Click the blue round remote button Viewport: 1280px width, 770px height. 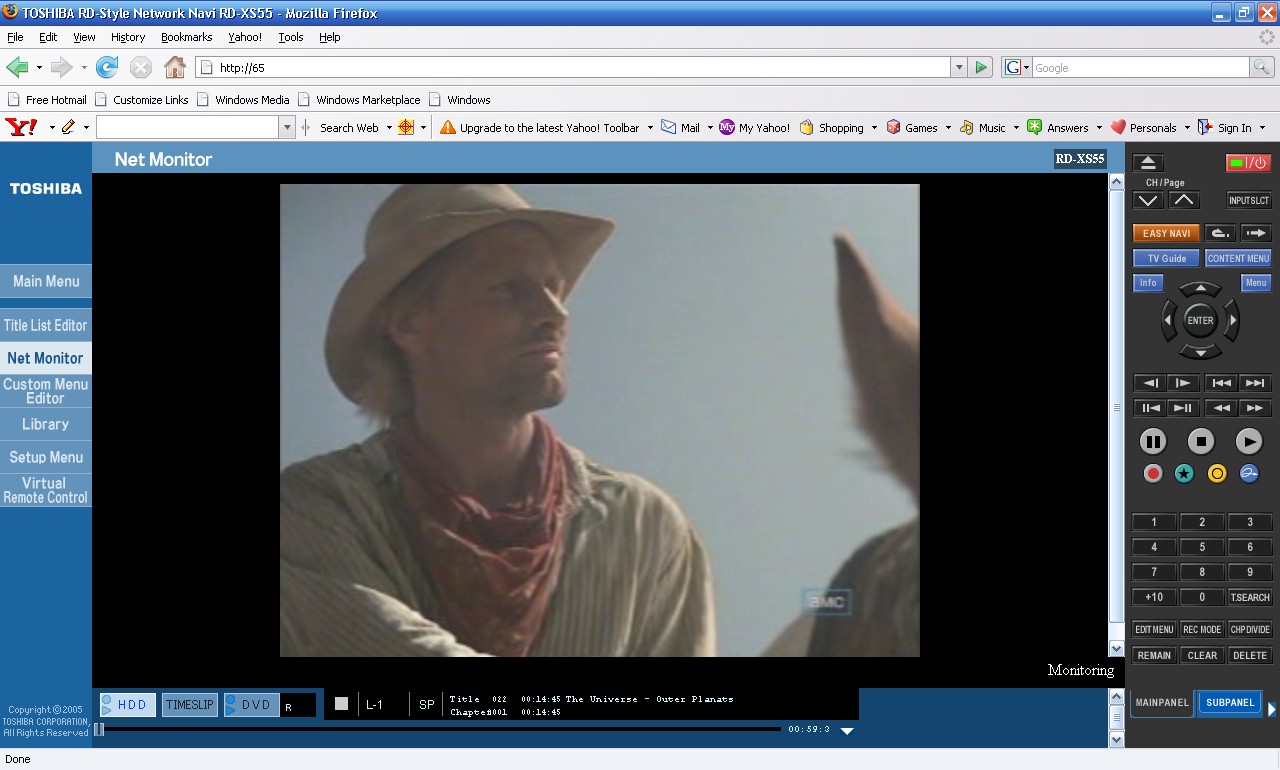tap(1249, 474)
